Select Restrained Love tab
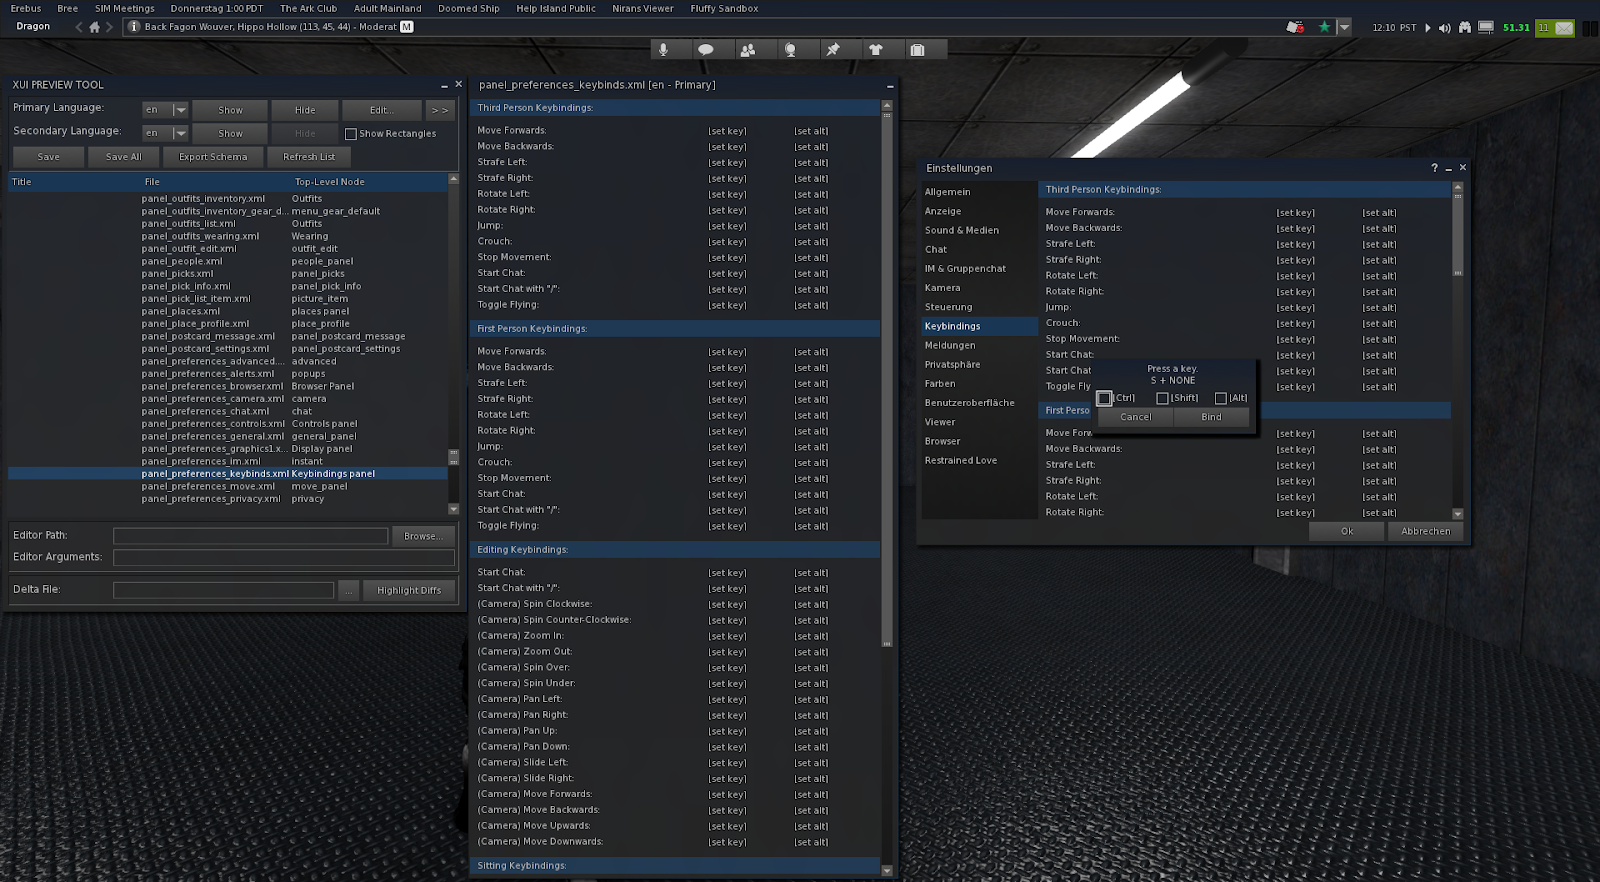The image size is (1600, 882). (x=979, y=461)
